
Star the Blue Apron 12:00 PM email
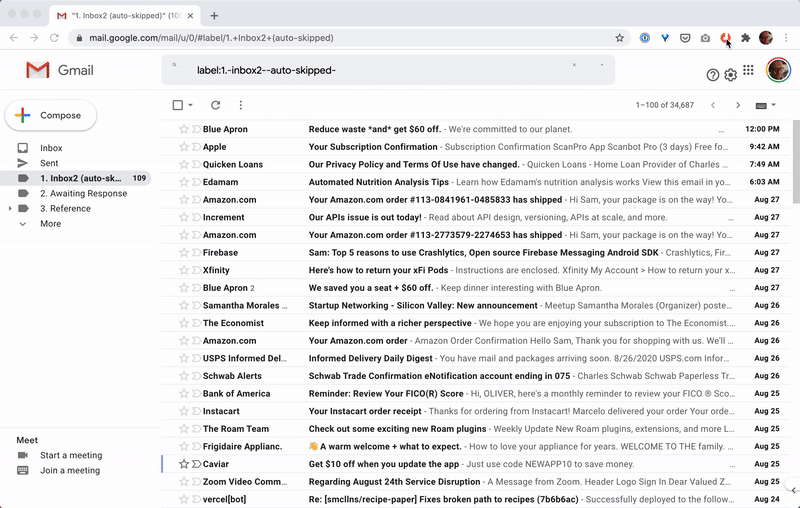point(184,130)
